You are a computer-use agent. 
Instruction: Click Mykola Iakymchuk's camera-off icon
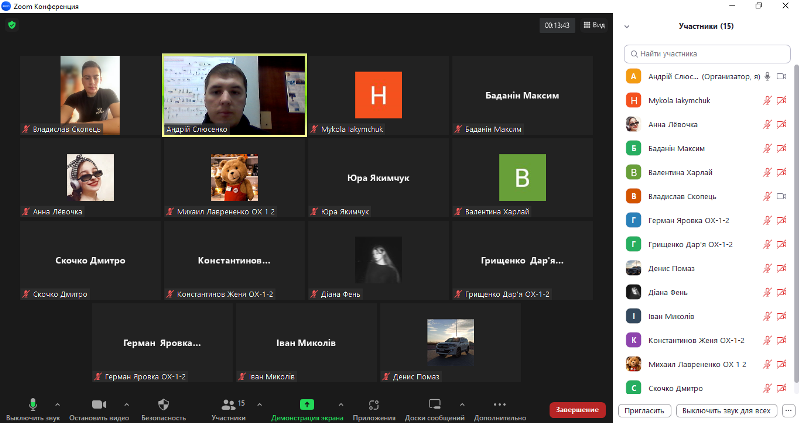pos(782,101)
